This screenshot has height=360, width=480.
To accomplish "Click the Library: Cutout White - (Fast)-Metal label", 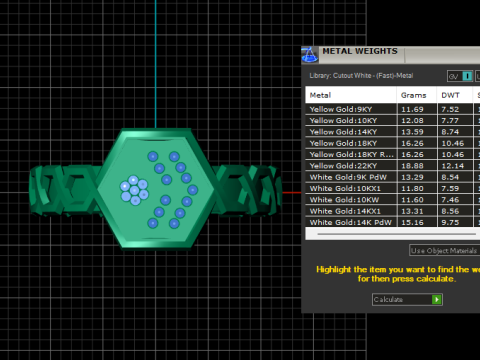I will click(x=361, y=76).
